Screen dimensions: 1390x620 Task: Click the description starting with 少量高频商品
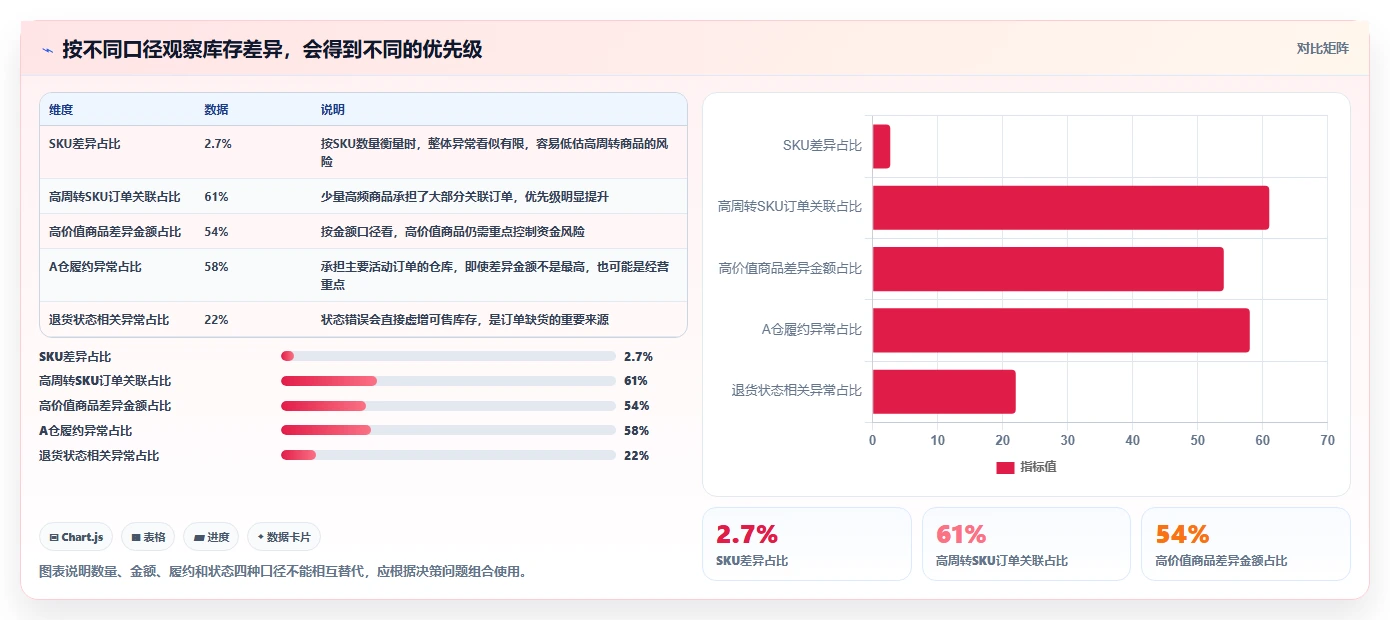coord(465,197)
